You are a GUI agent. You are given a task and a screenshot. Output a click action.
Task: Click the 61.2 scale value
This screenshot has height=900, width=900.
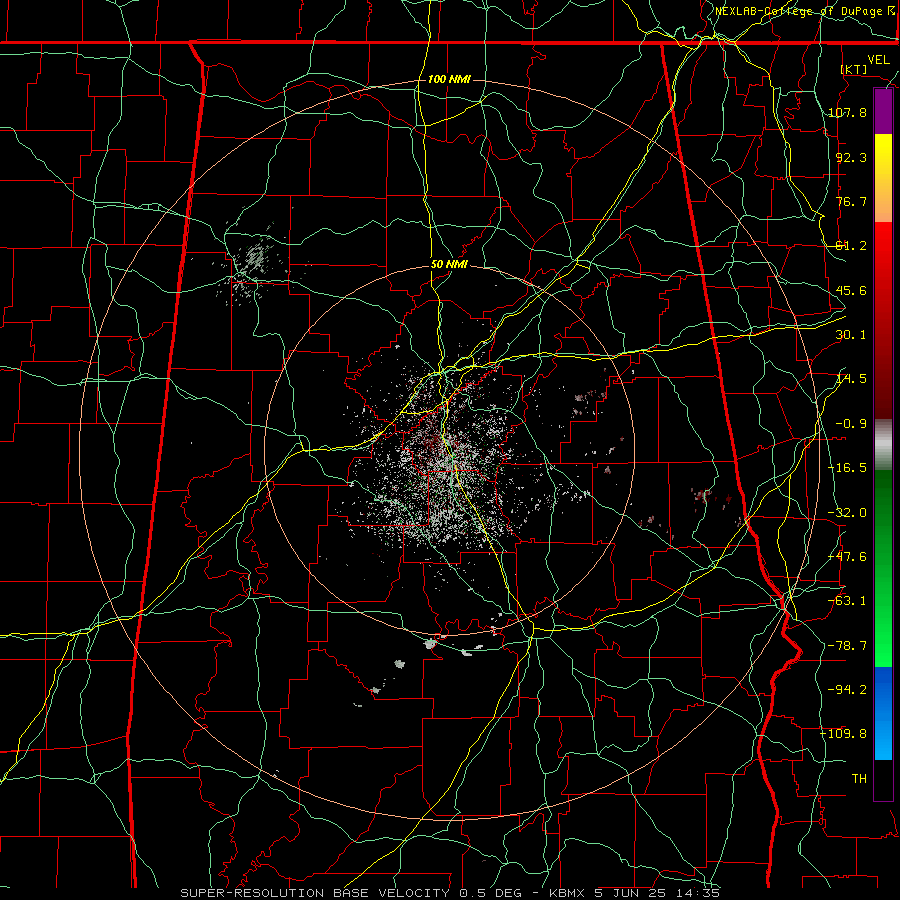[x=851, y=246]
